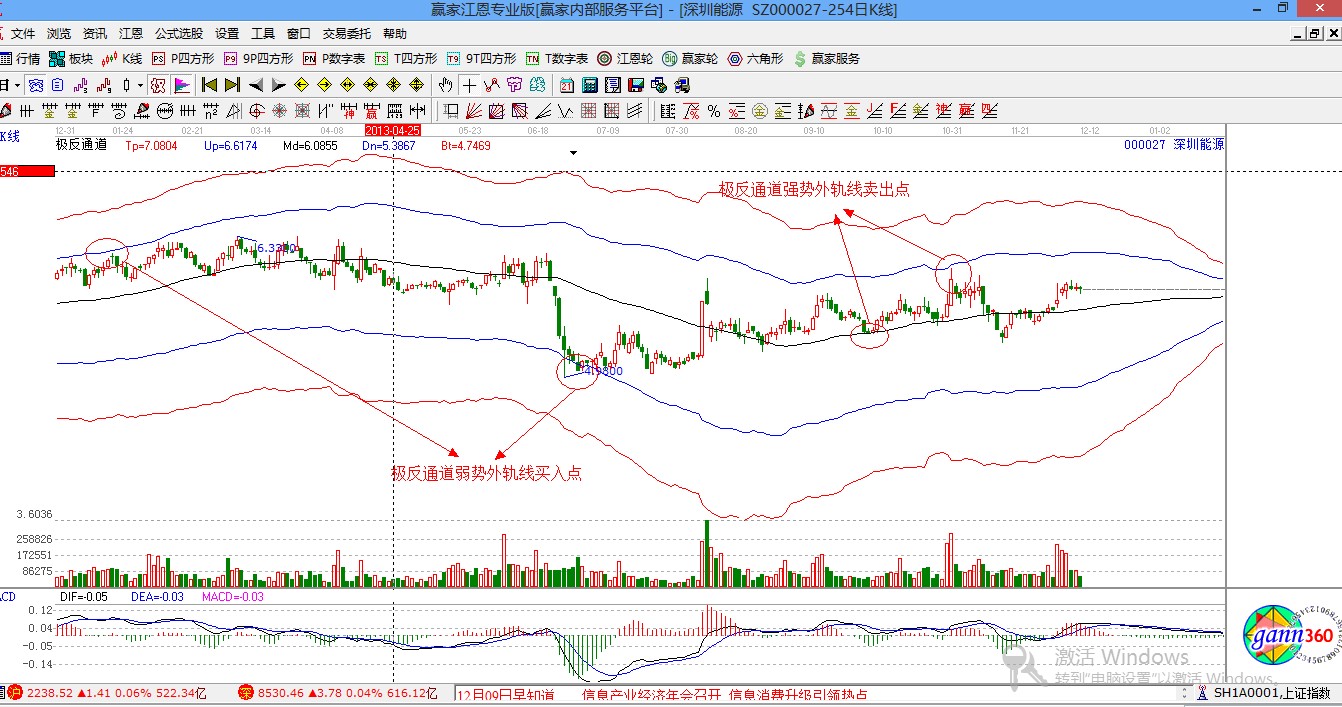Open the 公式选股 menu

[x=178, y=34]
